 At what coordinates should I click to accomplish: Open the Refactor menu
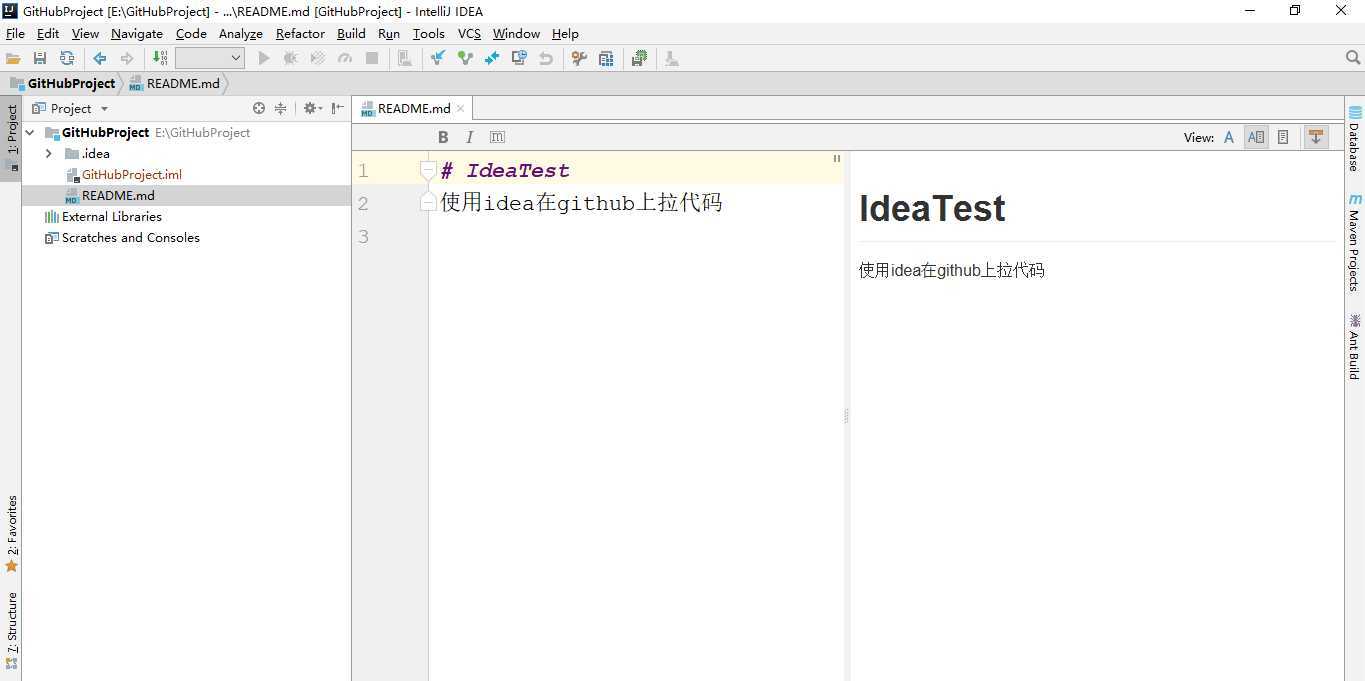click(300, 34)
